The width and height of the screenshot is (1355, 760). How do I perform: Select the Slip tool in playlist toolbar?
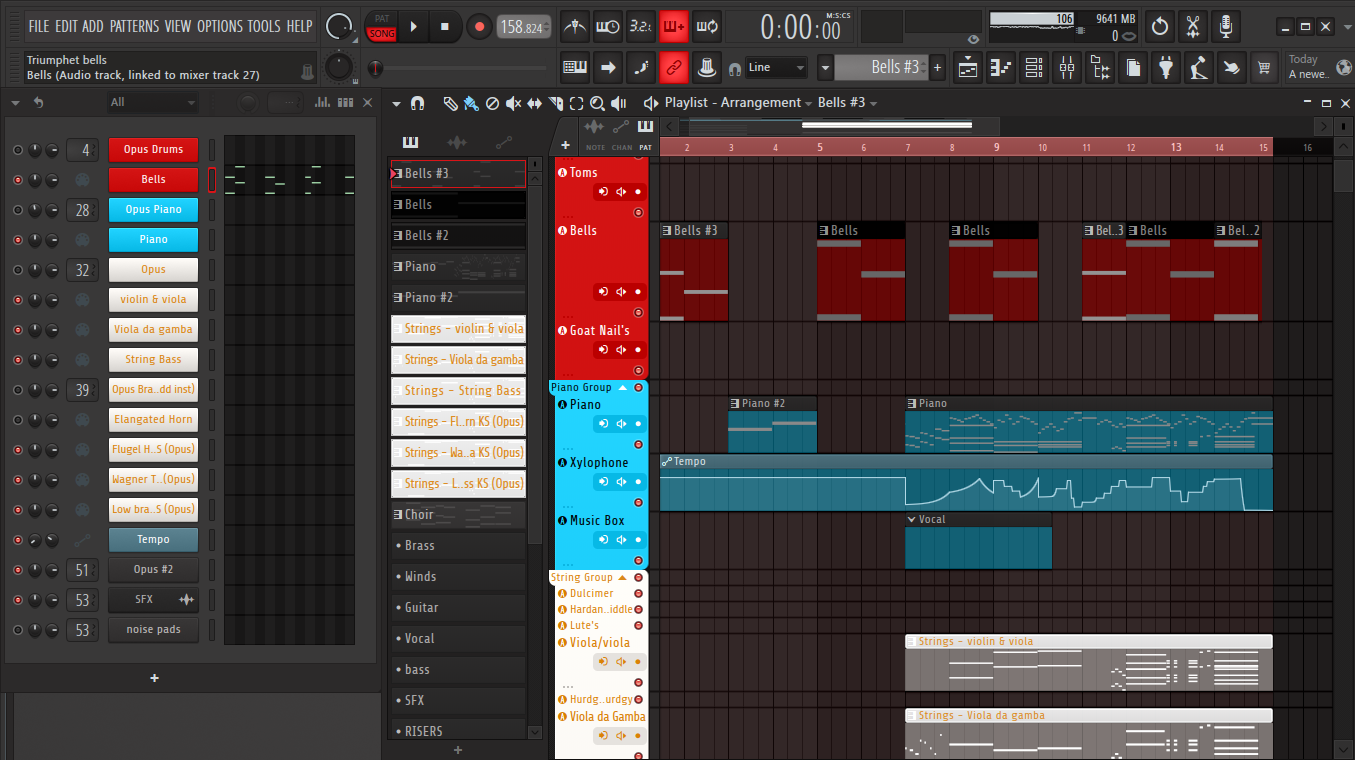tap(534, 103)
